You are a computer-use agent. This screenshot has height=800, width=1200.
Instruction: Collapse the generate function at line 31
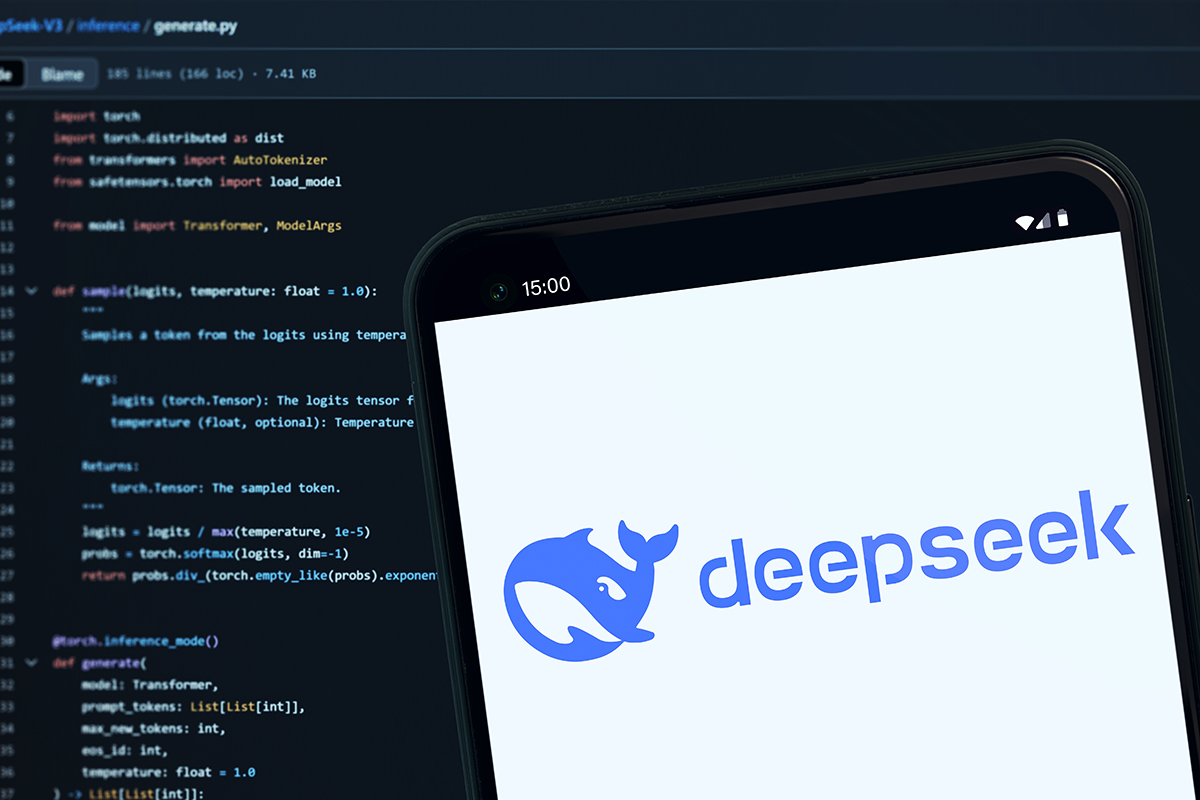[31, 663]
